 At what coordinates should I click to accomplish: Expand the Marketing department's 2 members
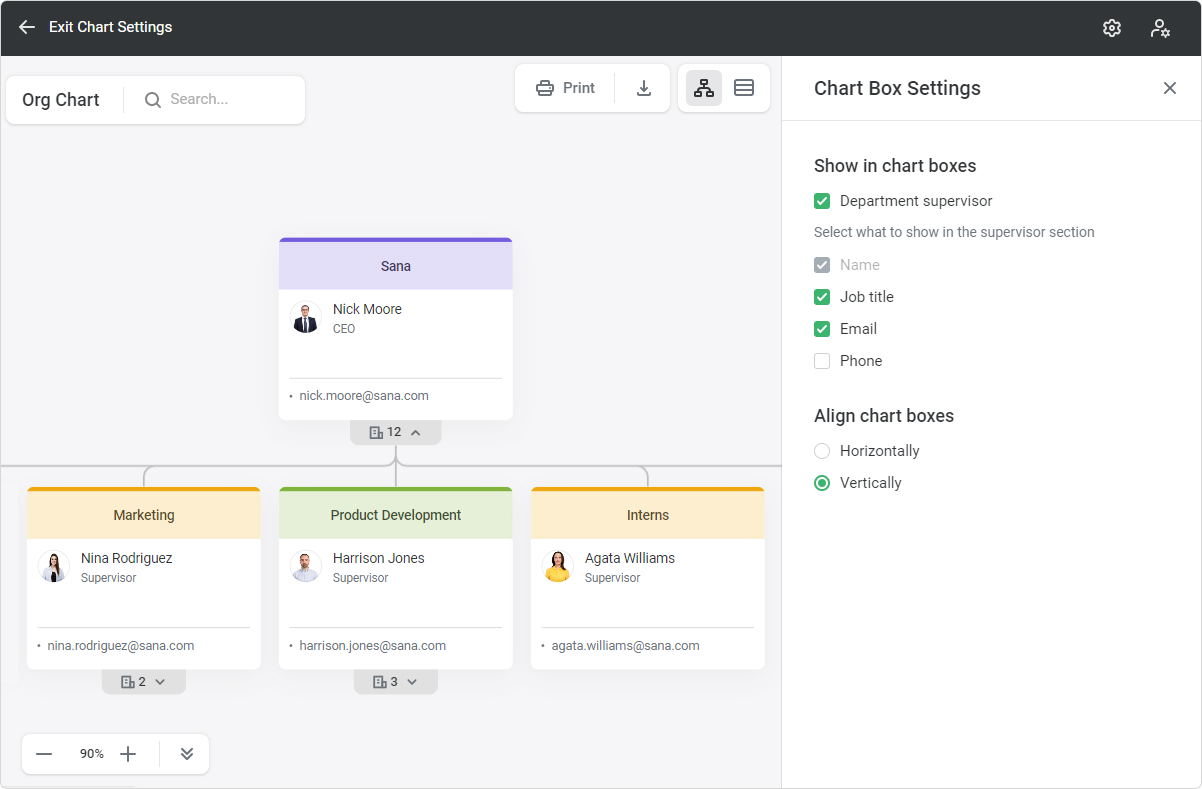click(143, 681)
